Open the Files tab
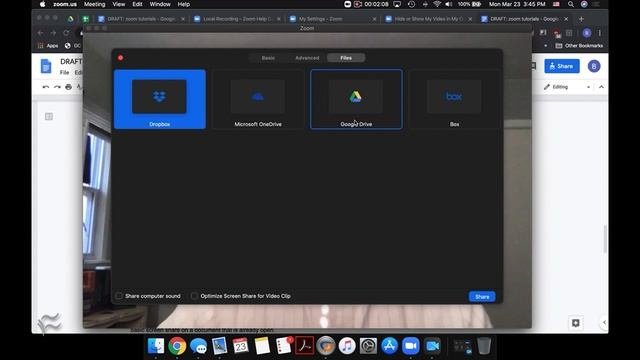 [x=346, y=58]
